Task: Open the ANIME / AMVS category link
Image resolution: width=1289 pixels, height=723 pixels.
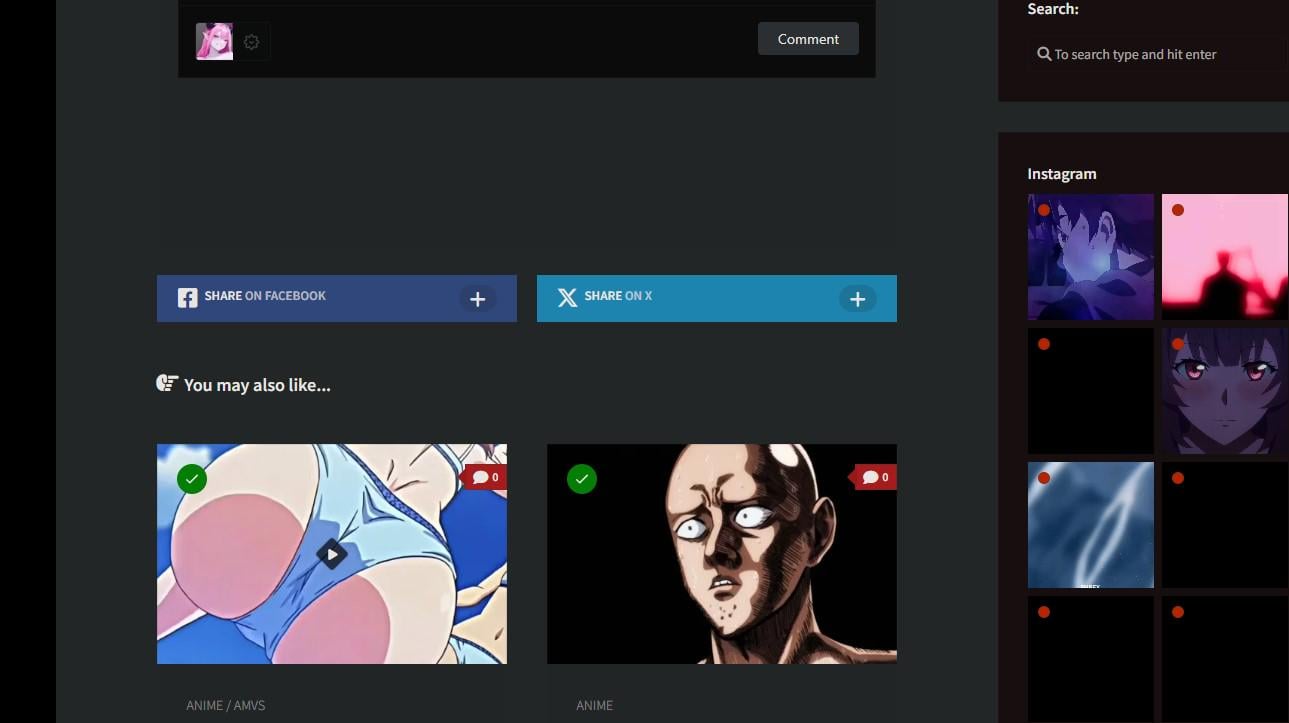Action: [x=225, y=705]
